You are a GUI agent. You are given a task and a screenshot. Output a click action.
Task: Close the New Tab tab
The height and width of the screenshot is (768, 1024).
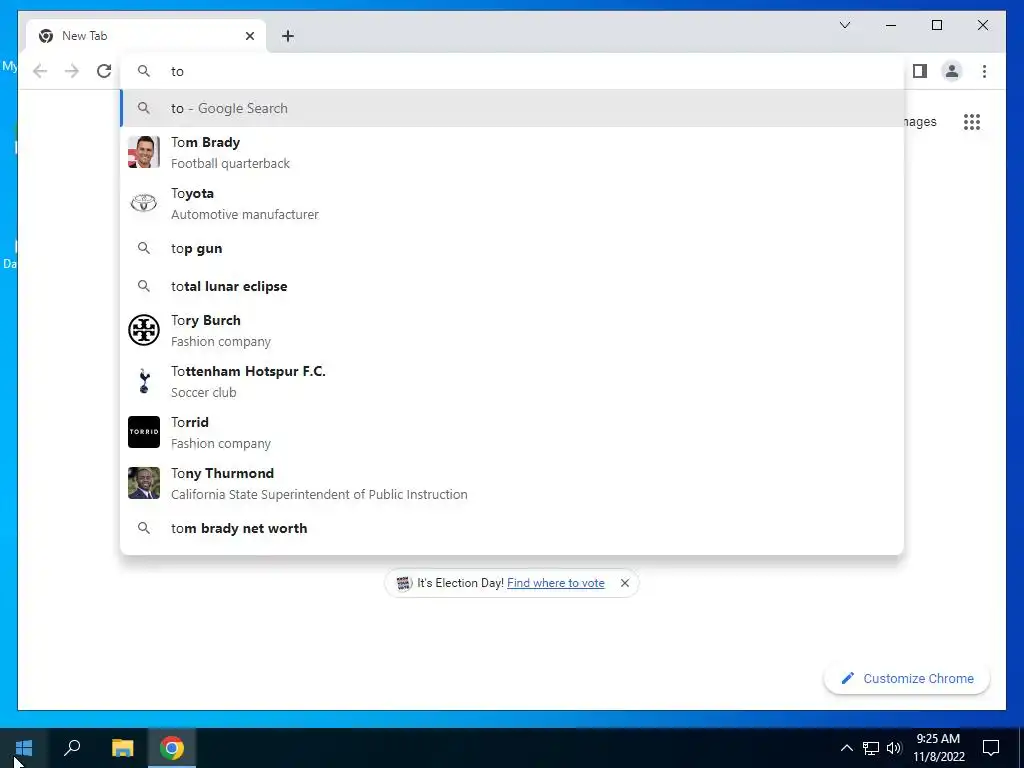(x=249, y=36)
